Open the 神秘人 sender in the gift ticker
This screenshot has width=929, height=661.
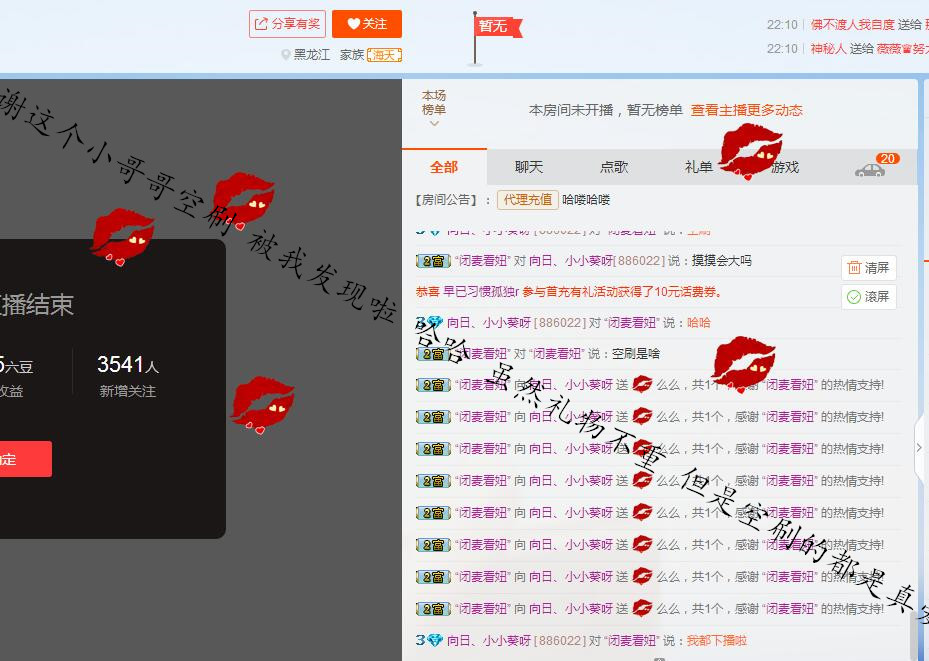(828, 49)
